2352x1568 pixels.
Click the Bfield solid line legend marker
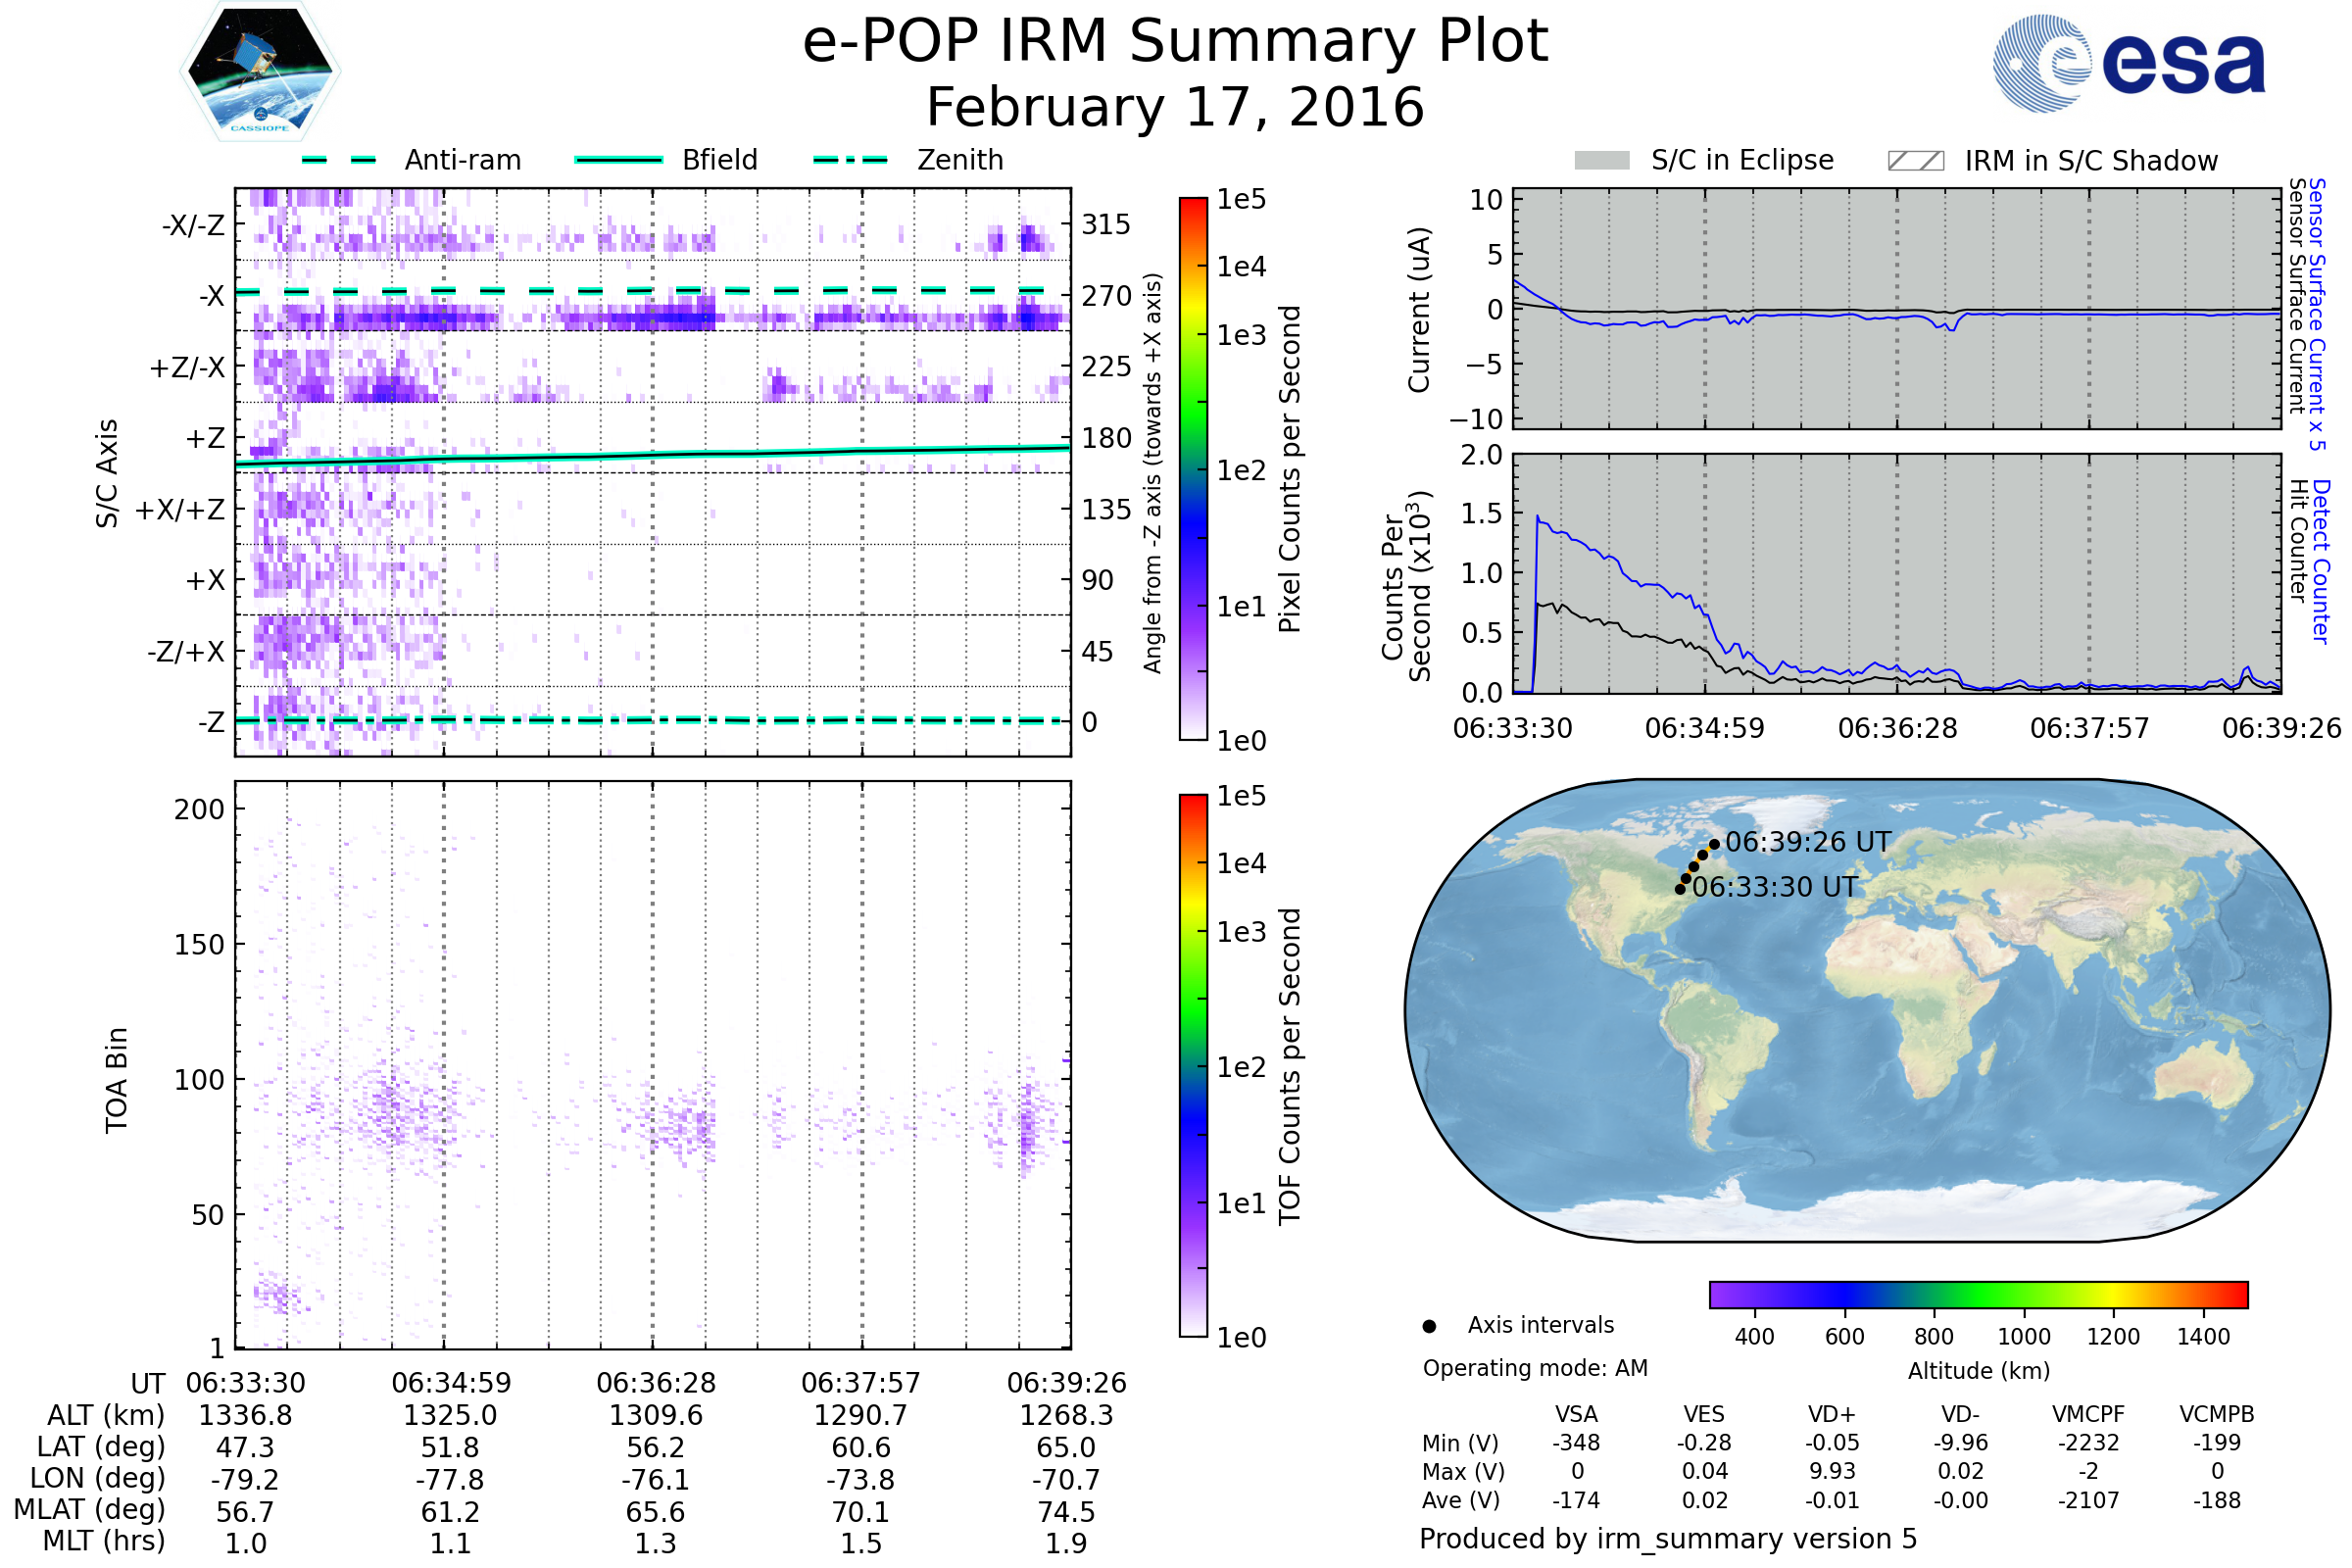[x=618, y=160]
